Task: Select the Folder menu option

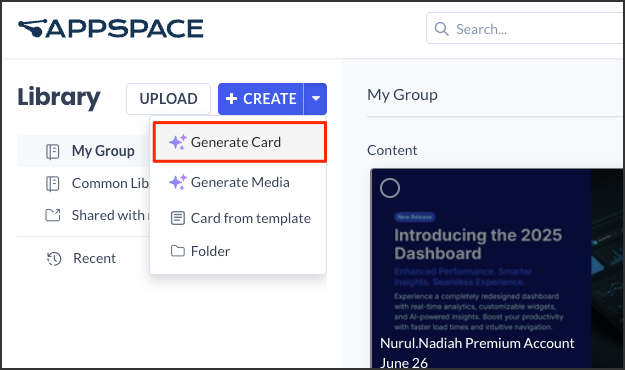Action: pos(238,251)
